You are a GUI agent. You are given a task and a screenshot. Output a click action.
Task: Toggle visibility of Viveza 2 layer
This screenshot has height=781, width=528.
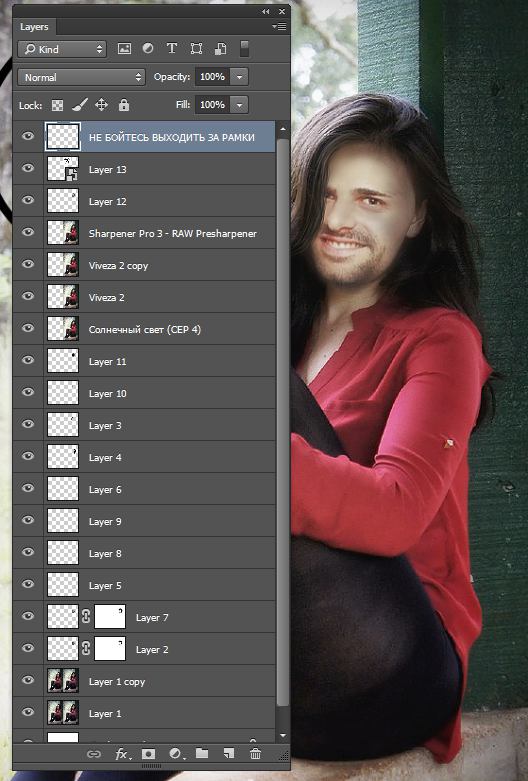pyautogui.click(x=28, y=296)
